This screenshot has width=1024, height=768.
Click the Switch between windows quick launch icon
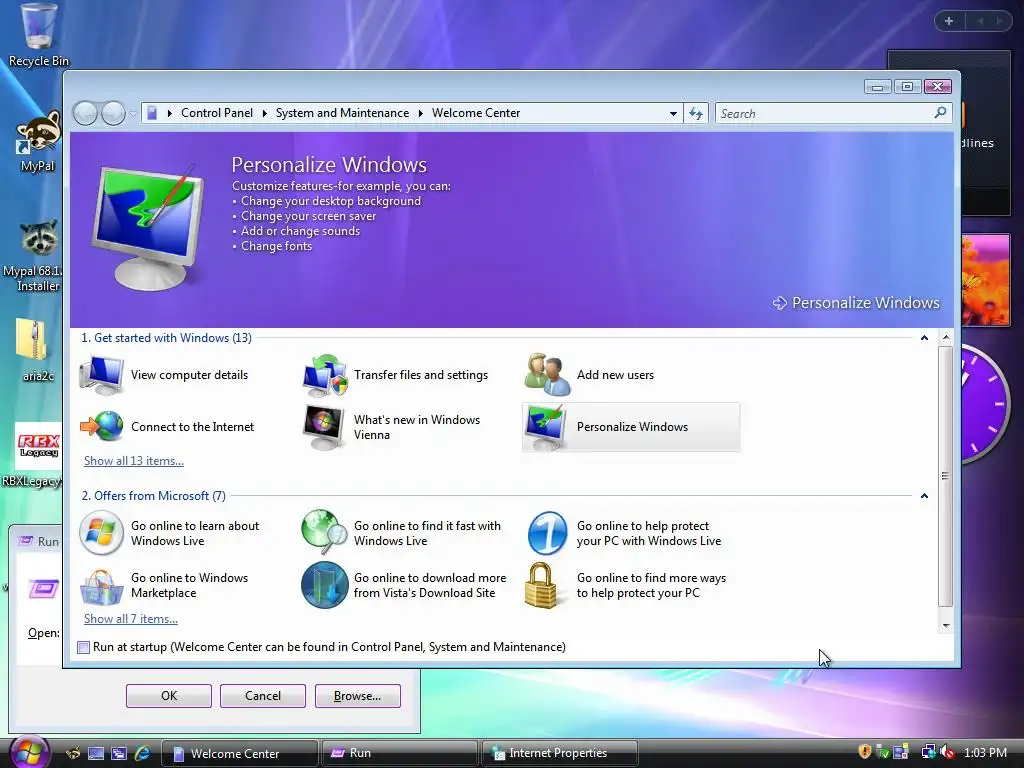(119, 754)
